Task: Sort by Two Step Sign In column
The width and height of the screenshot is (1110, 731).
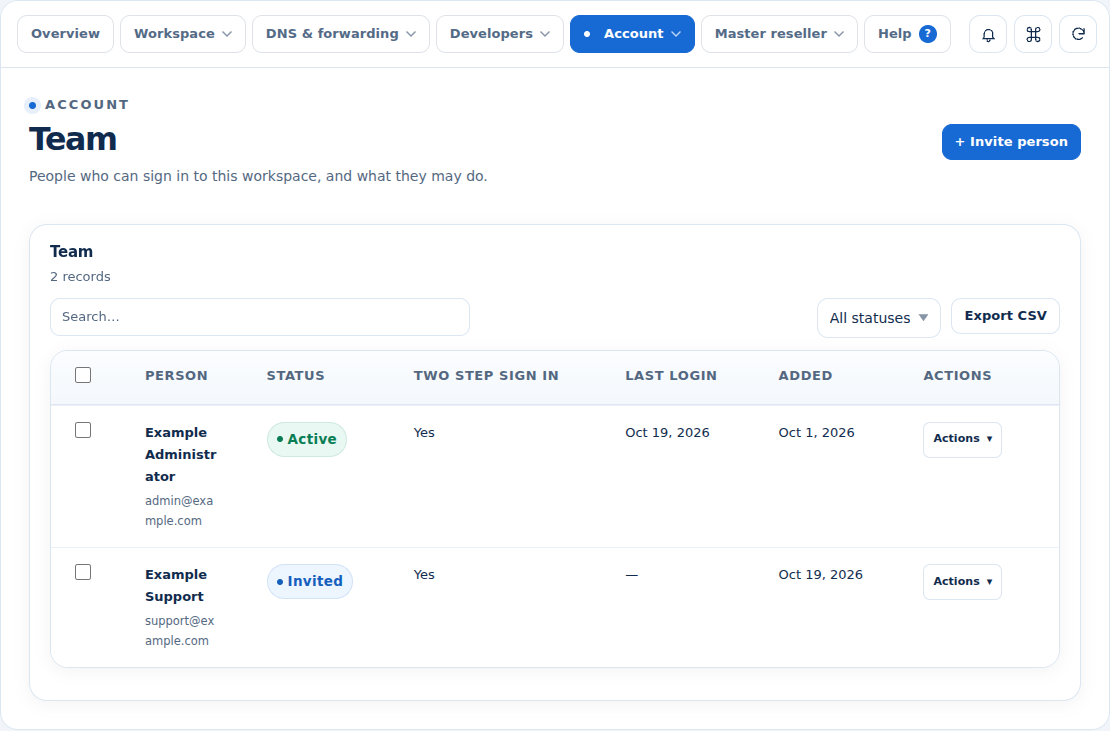Action: coord(486,376)
